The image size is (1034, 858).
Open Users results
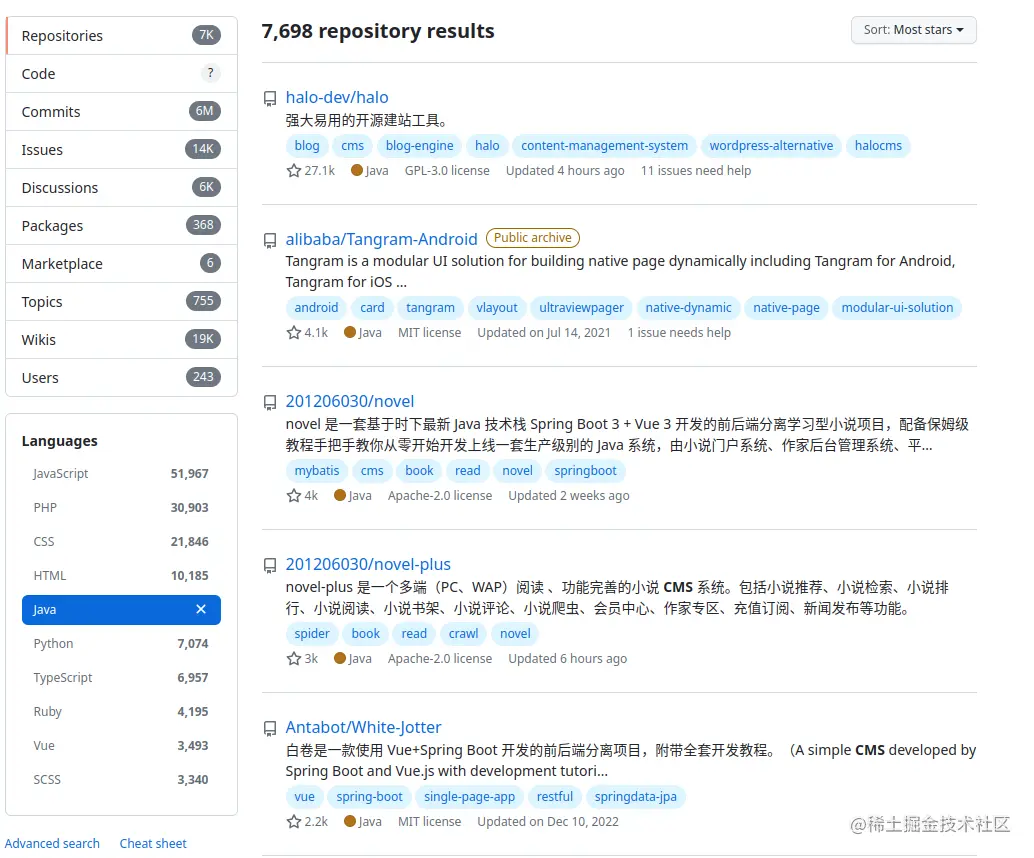(x=121, y=378)
